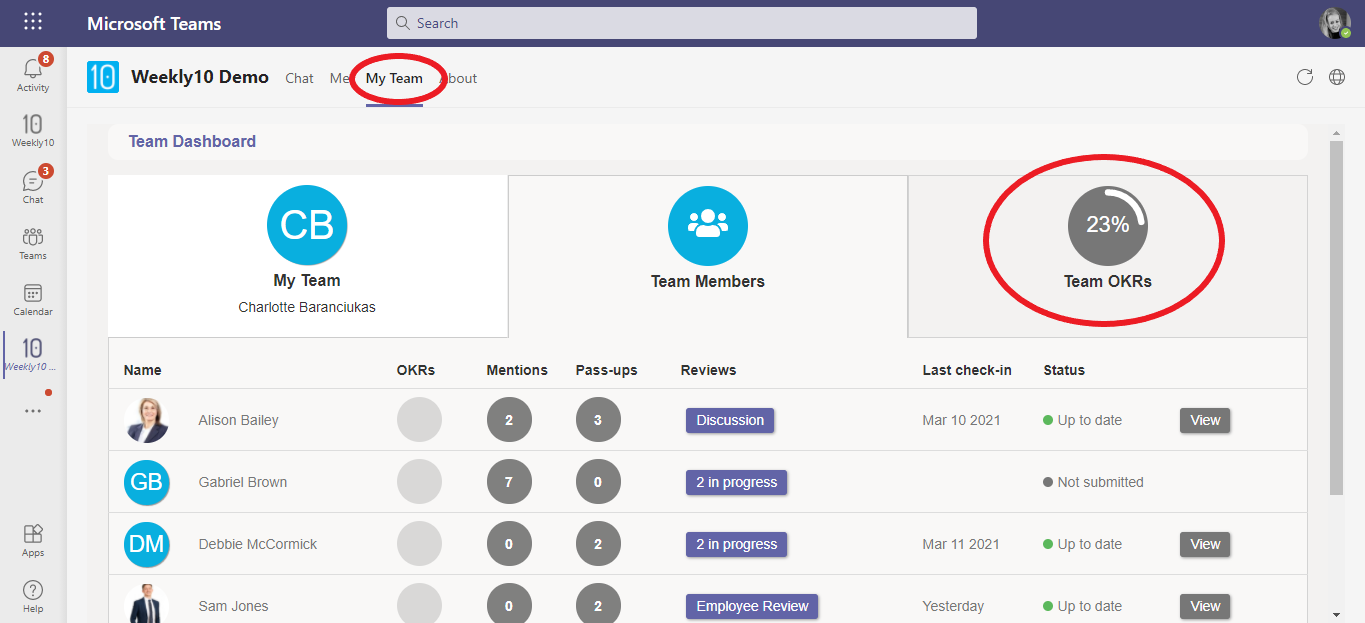Click the Microsoft Teams title
This screenshot has width=1365, height=623.
[154, 23]
